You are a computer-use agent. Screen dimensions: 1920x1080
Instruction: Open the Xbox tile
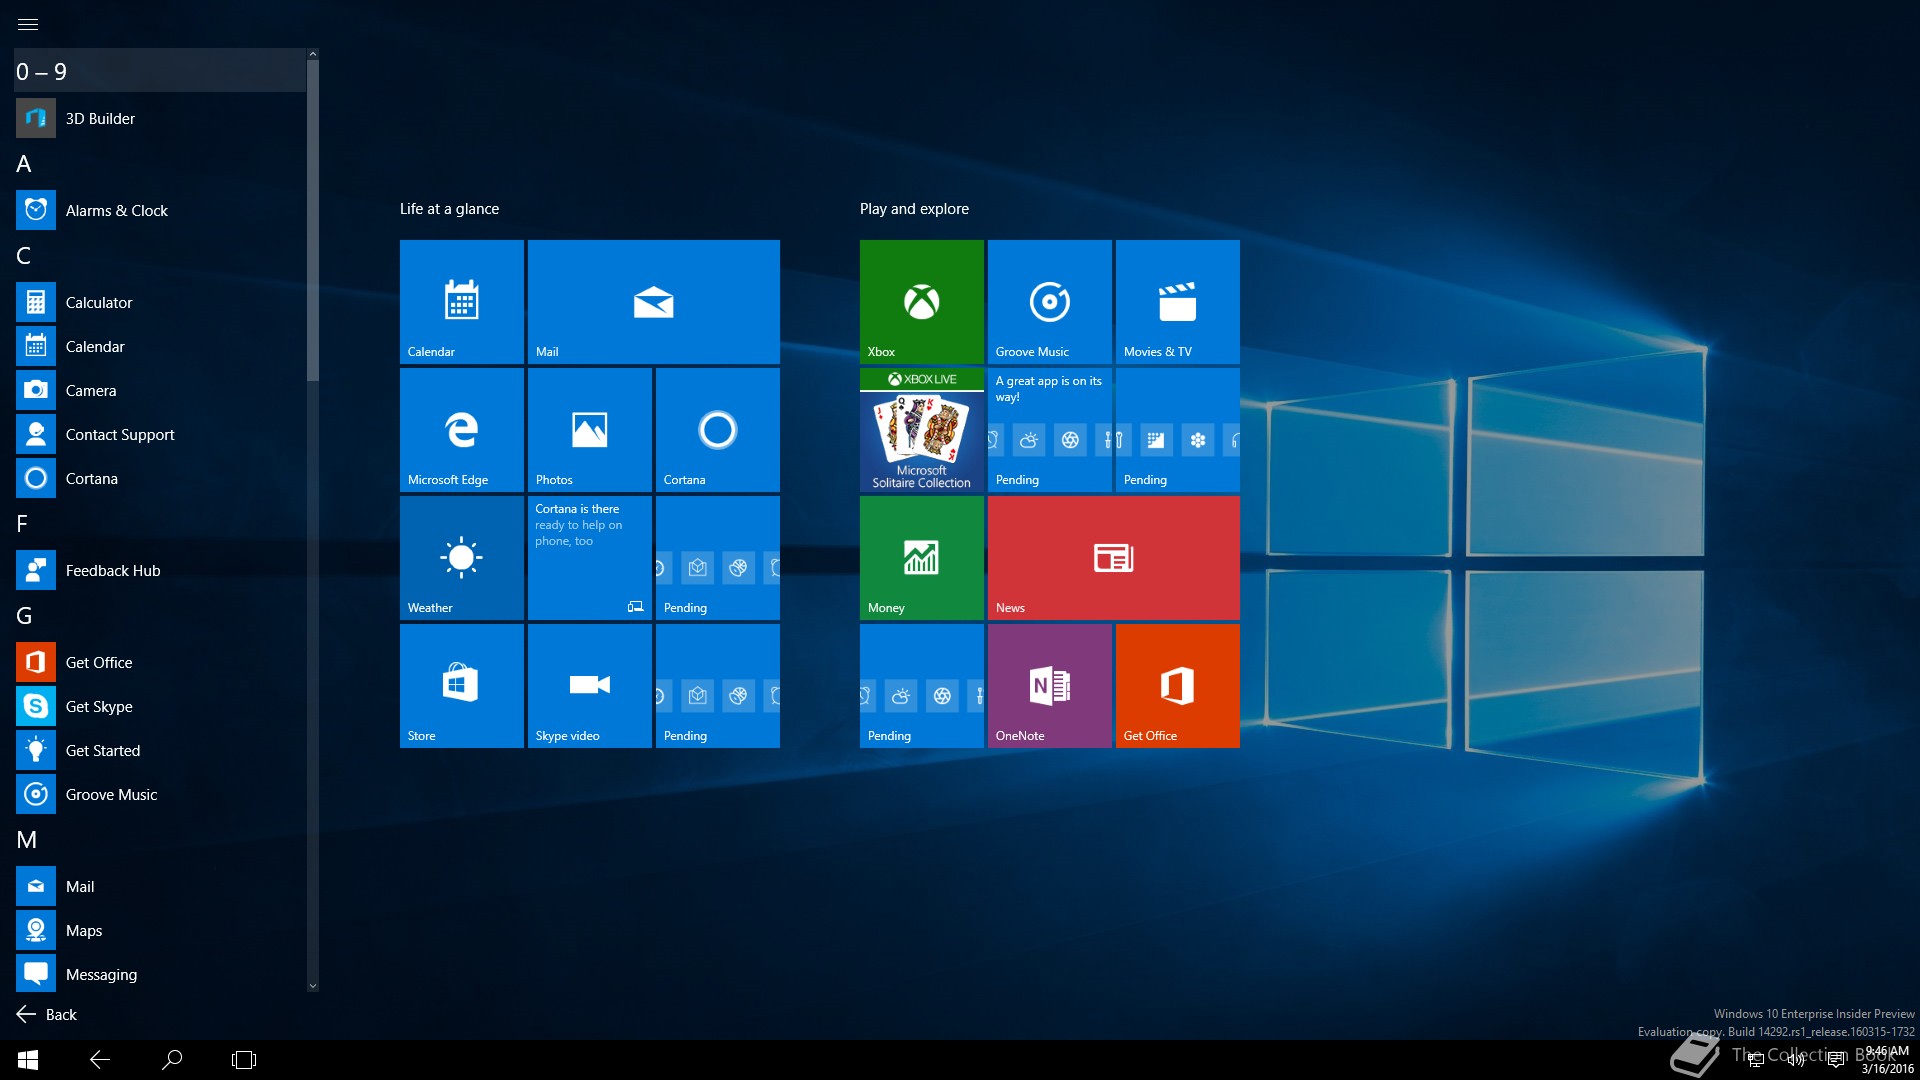922,302
